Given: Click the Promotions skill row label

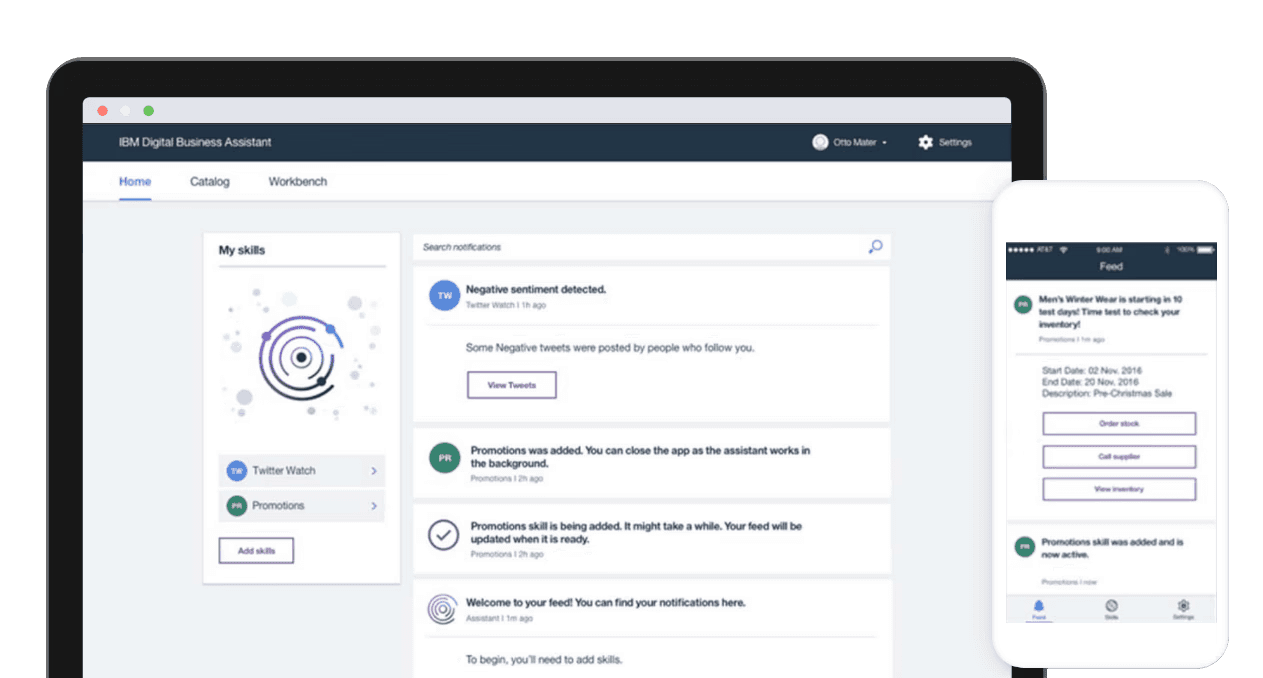Looking at the screenshot, I should pyautogui.click(x=278, y=506).
